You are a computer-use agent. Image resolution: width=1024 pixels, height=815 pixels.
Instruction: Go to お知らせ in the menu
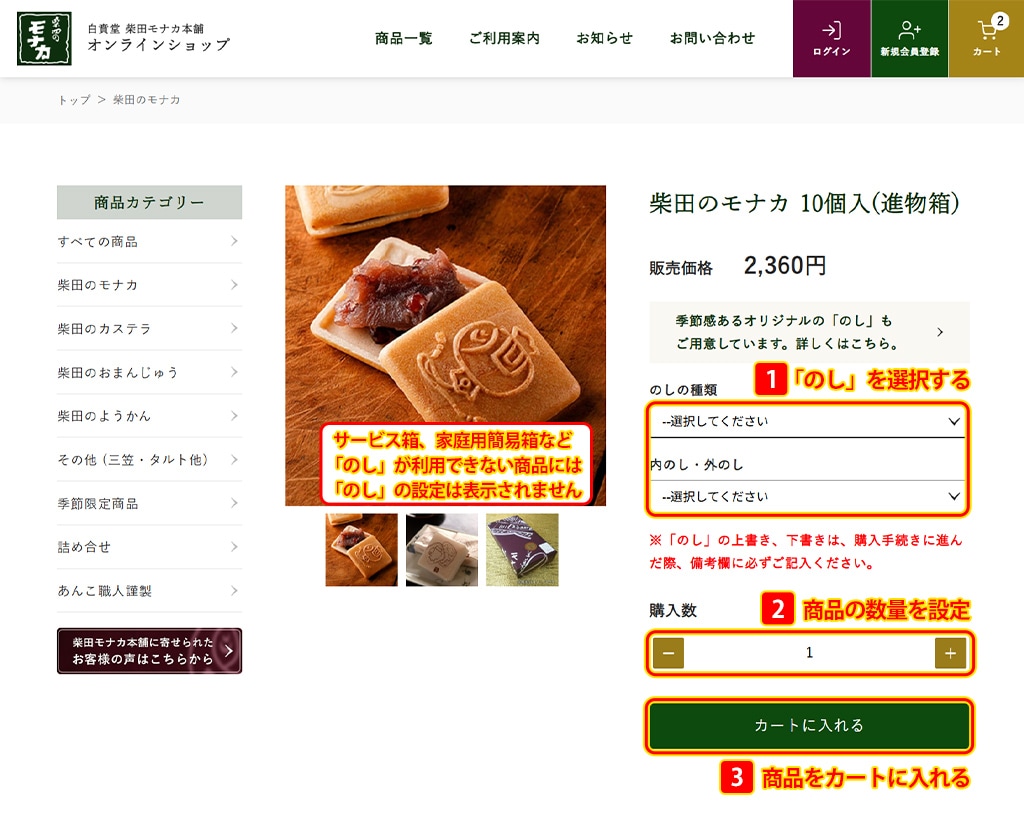coord(604,39)
